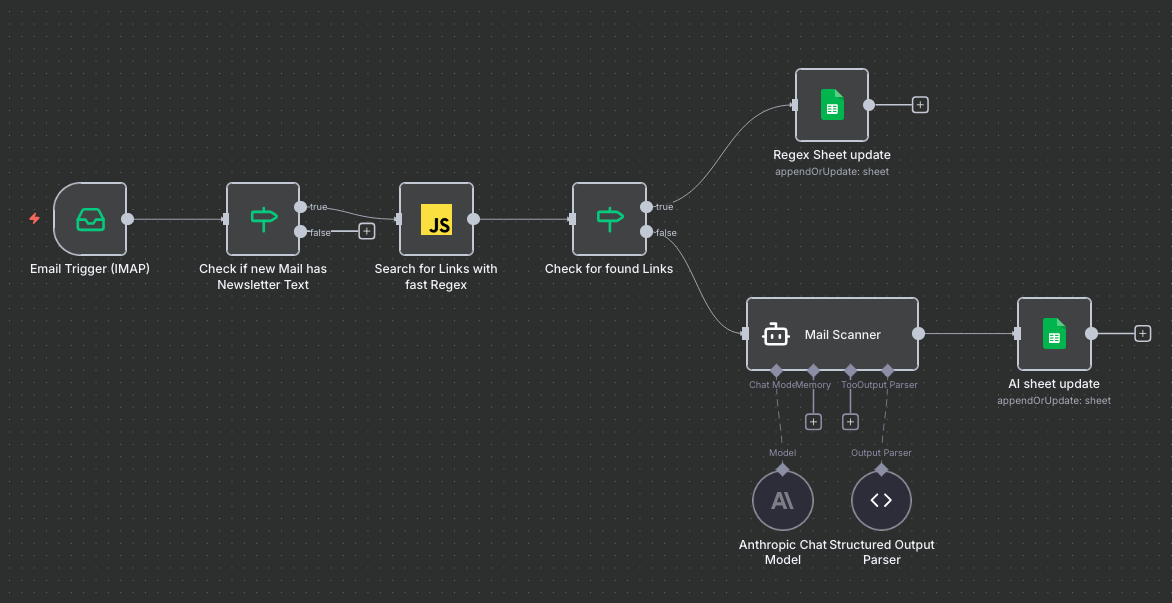Open the Search for Links with fast Regex code node
This screenshot has width=1172, height=603.
[435, 219]
